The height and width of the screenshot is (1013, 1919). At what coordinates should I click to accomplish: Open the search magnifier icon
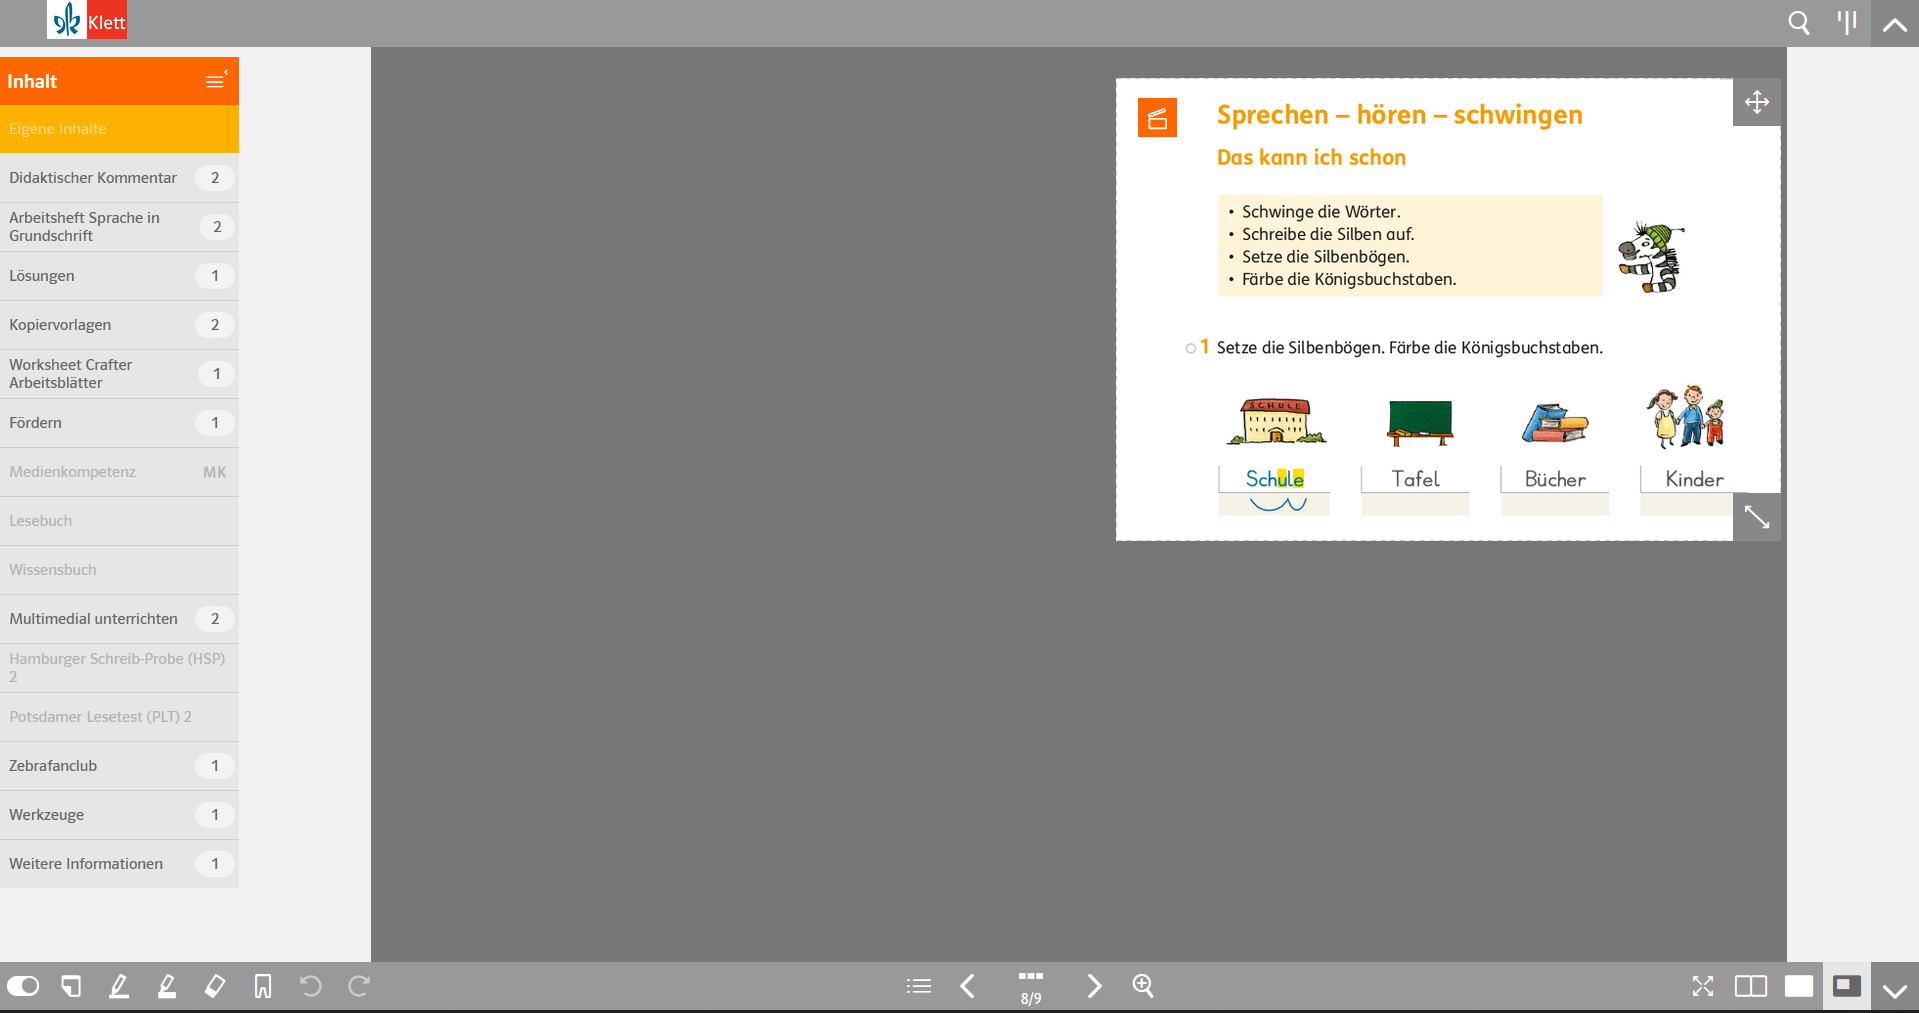click(x=1798, y=23)
